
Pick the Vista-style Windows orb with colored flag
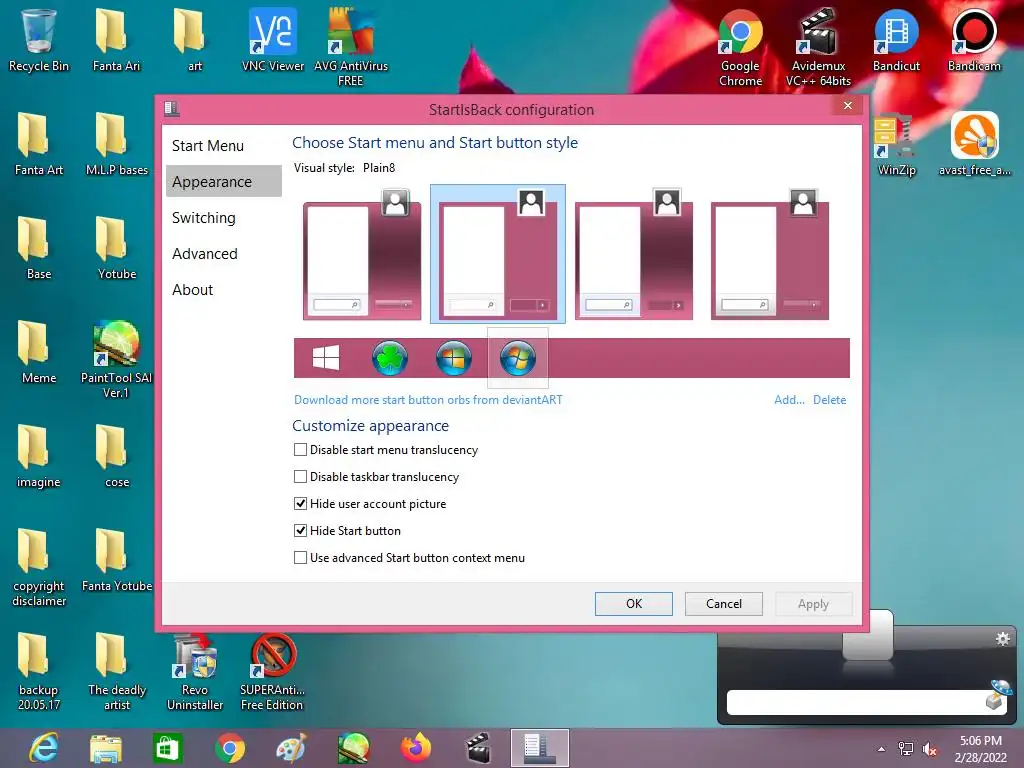click(454, 358)
